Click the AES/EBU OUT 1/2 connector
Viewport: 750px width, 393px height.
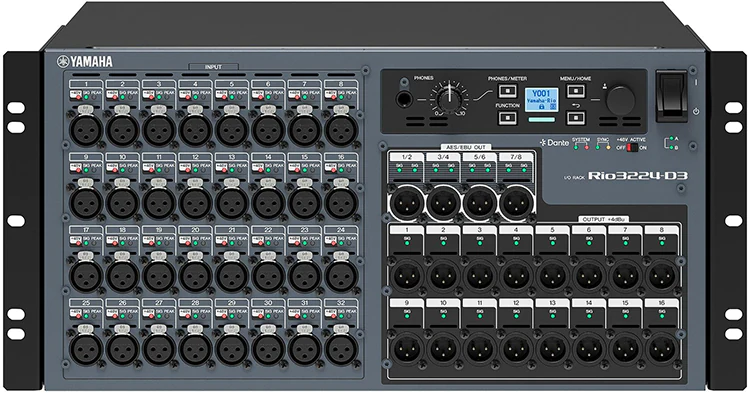point(407,203)
